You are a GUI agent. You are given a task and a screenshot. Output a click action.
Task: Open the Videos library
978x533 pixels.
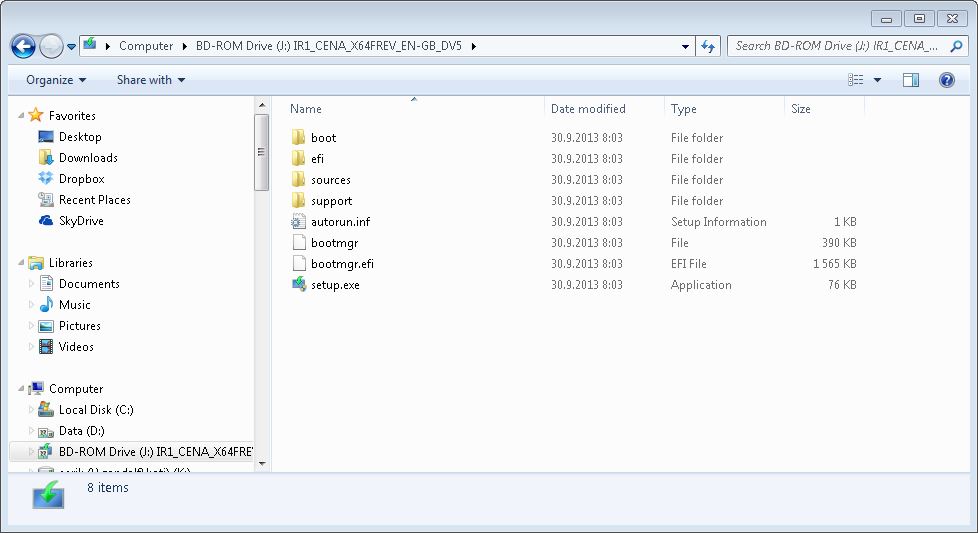tap(75, 347)
